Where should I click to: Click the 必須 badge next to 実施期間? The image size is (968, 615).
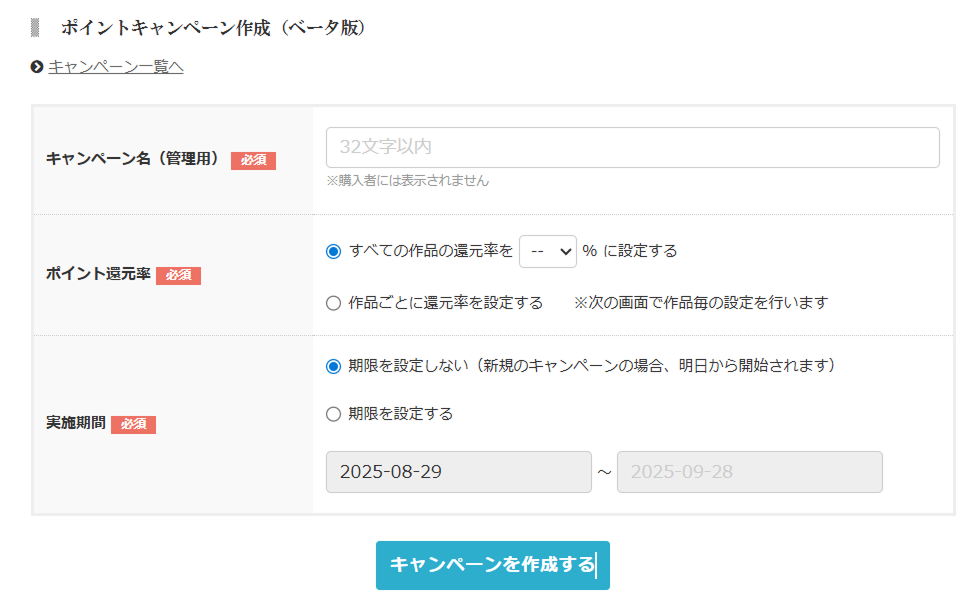(x=133, y=424)
